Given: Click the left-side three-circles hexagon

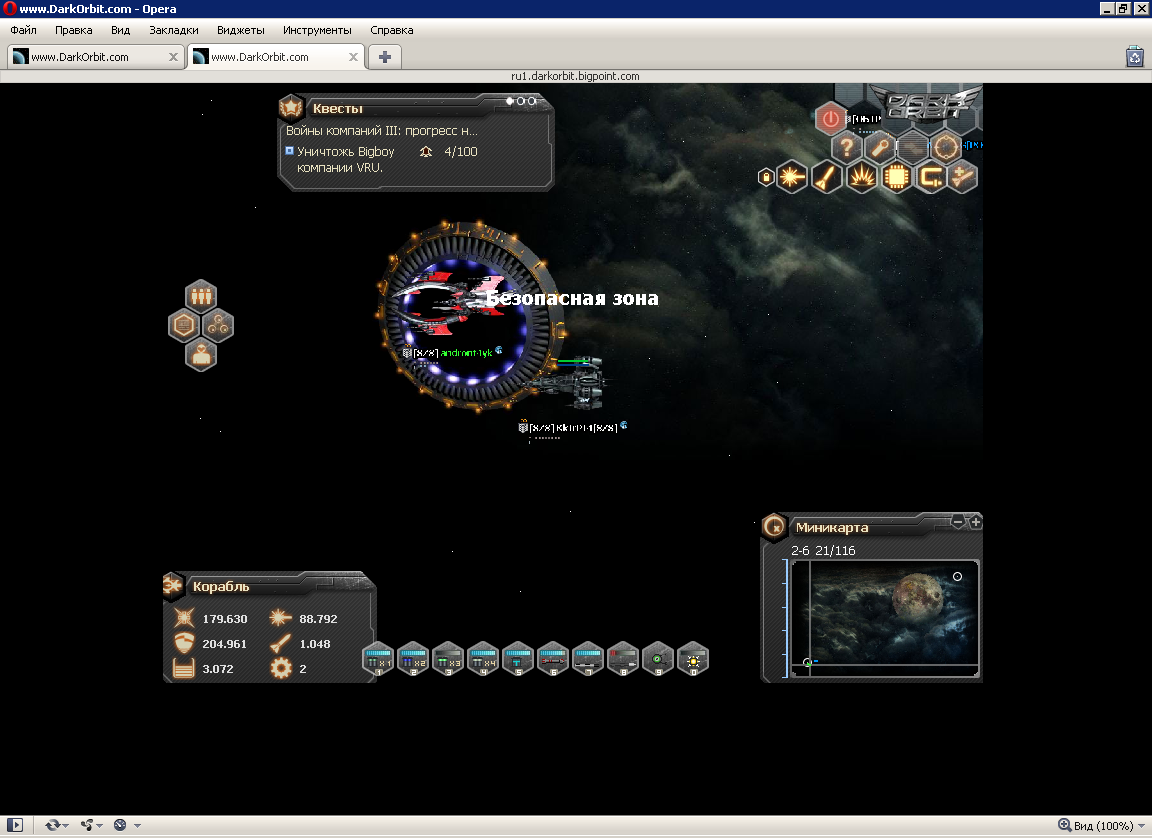Looking at the screenshot, I should coord(218,325).
